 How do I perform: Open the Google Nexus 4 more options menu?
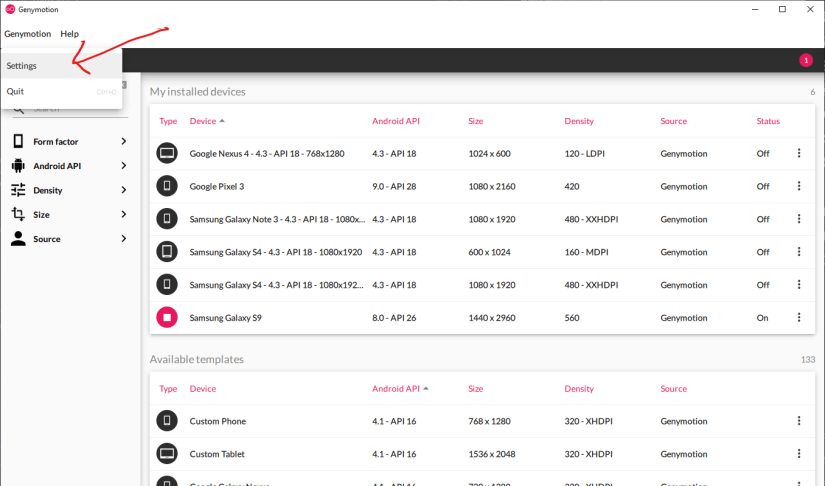pyautogui.click(x=799, y=153)
